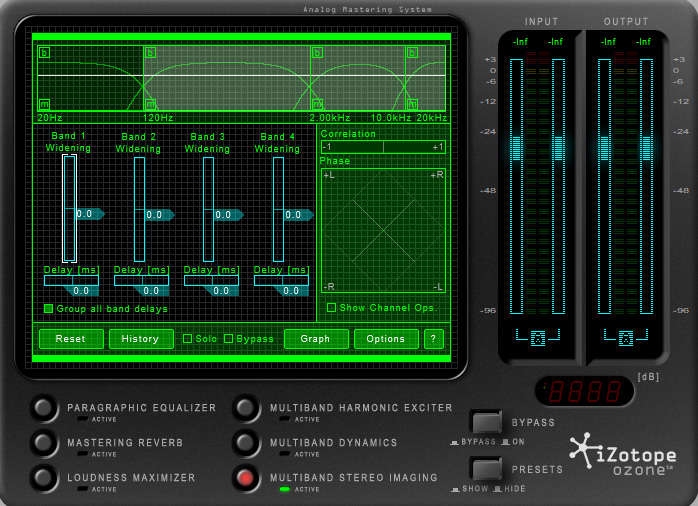Click the iZotope Ozone logo

pos(622,453)
